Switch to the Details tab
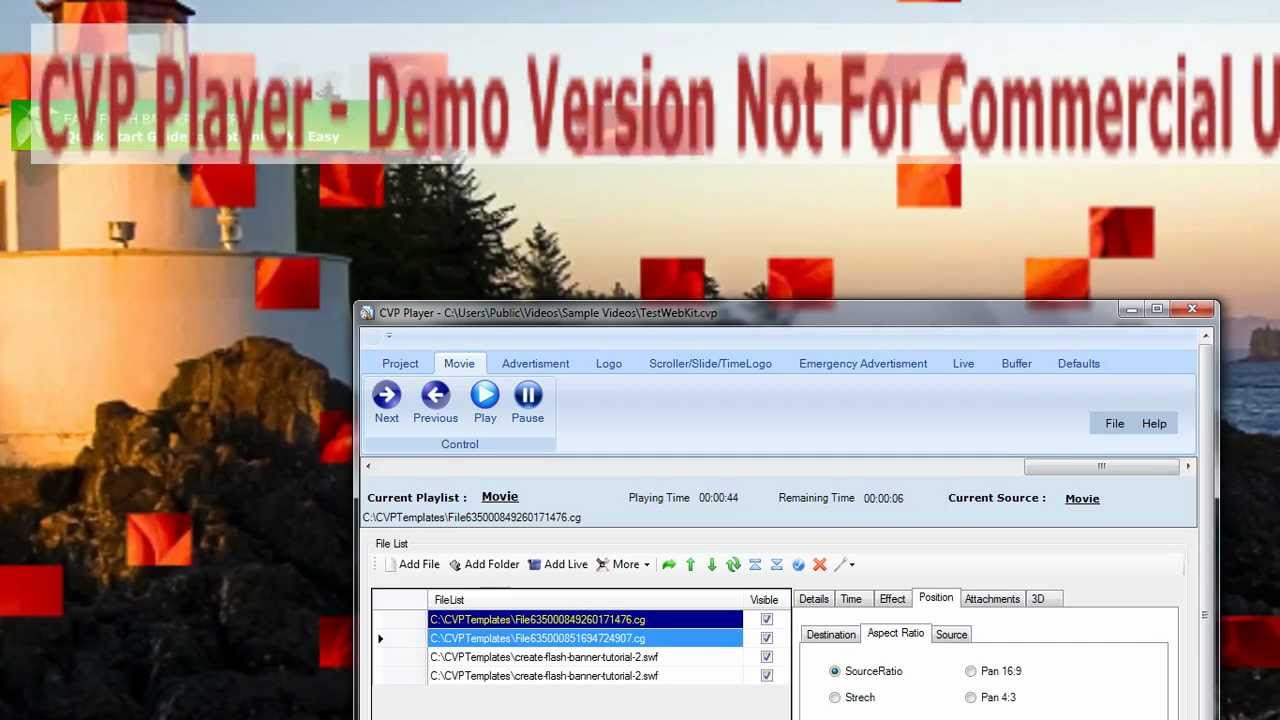The height and width of the screenshot is (720, 1280). pos(813,599)
